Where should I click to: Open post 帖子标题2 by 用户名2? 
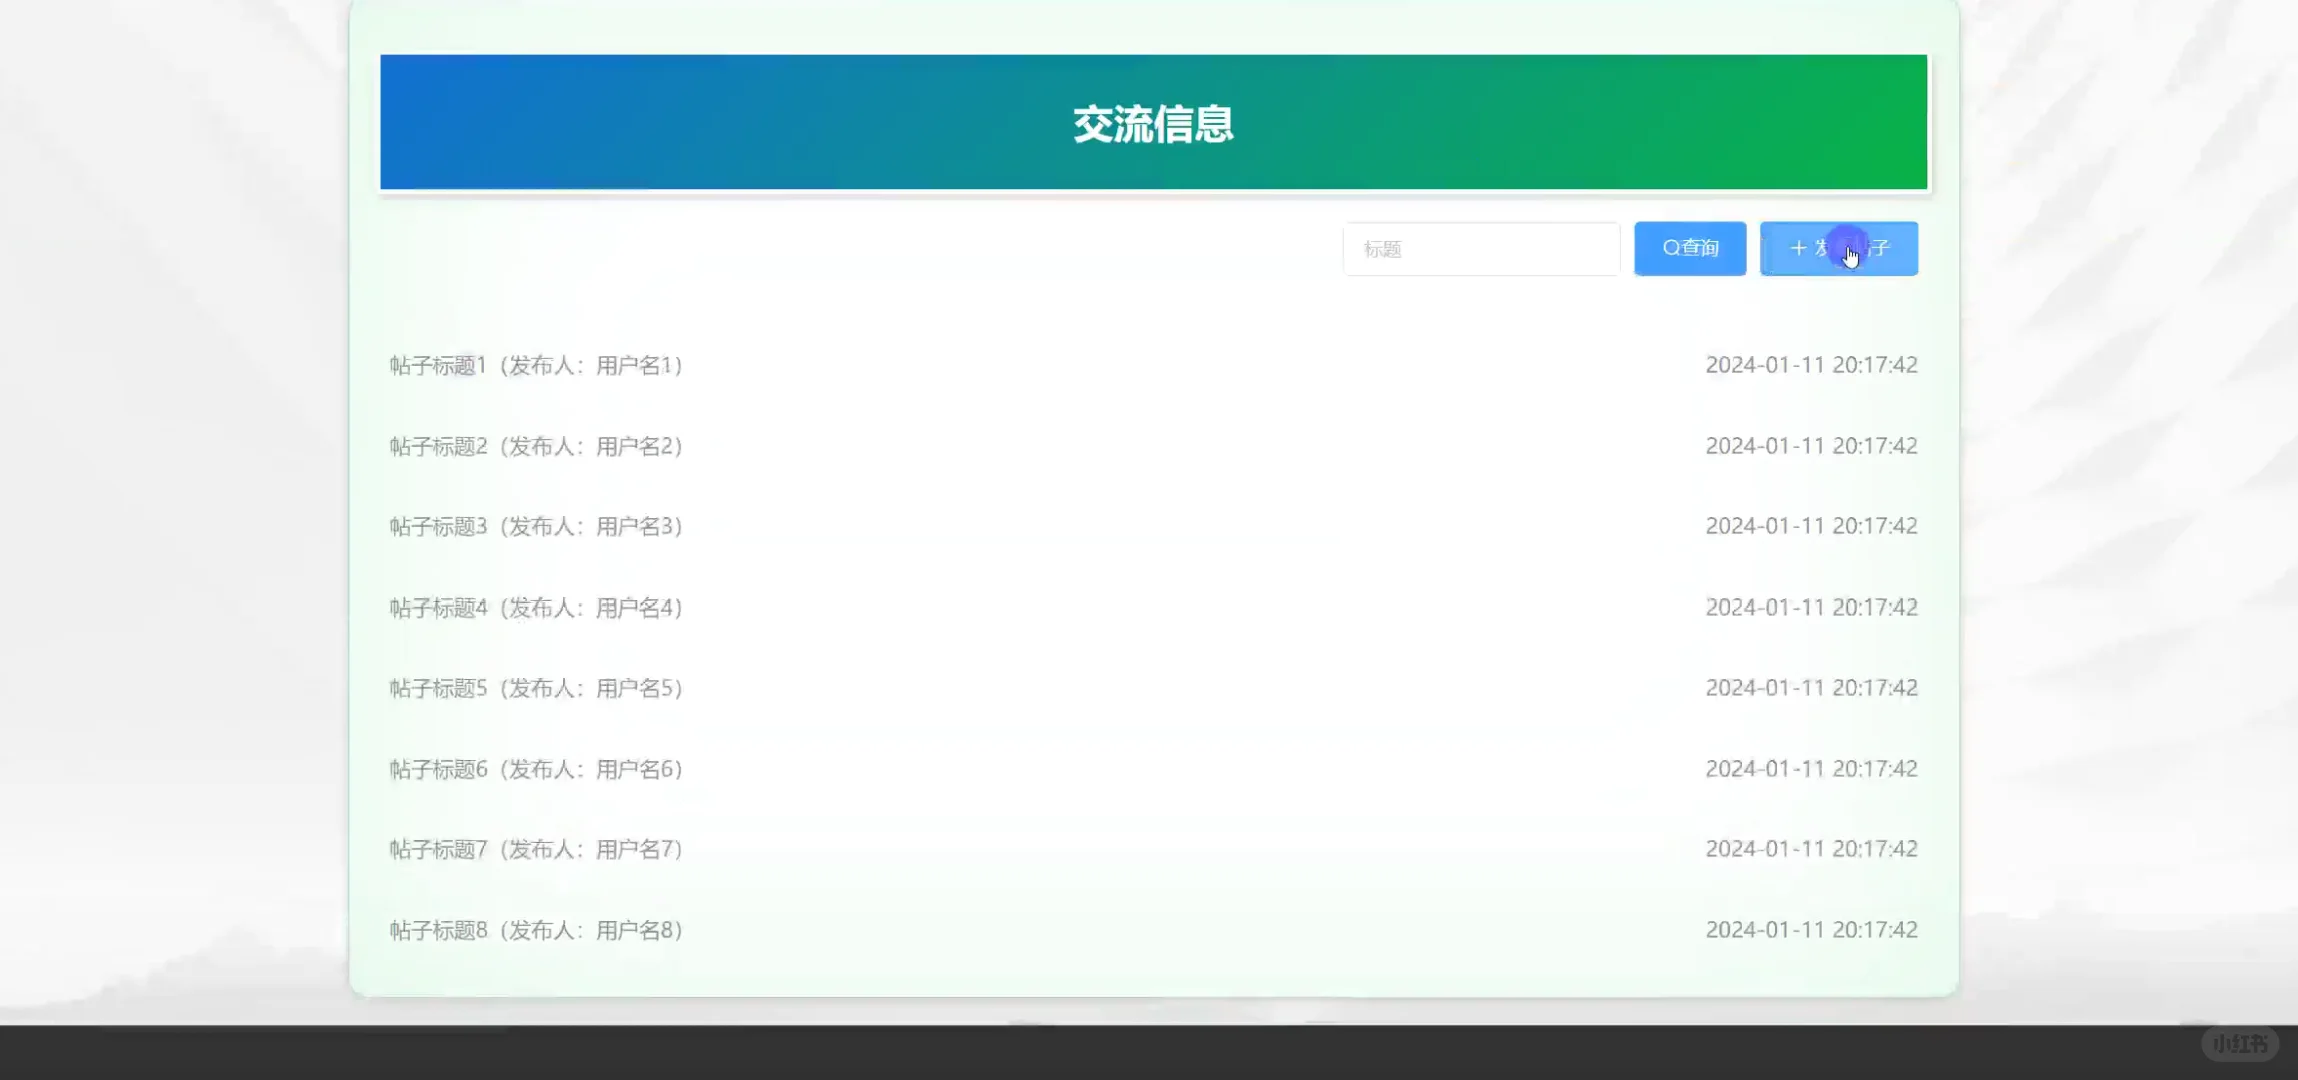pos(535,446)
